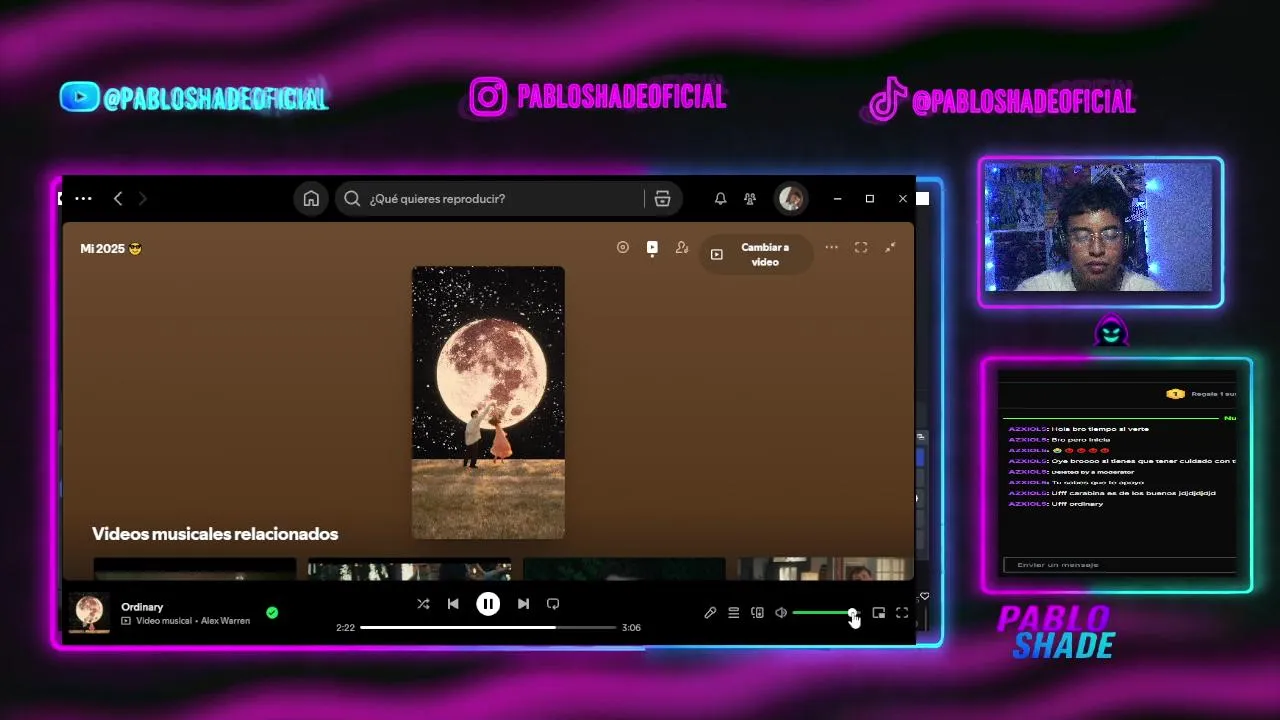Open Spotify Home via the house icon
Viewport: 1280px width, 720px height.
click(x=311, y=199)
